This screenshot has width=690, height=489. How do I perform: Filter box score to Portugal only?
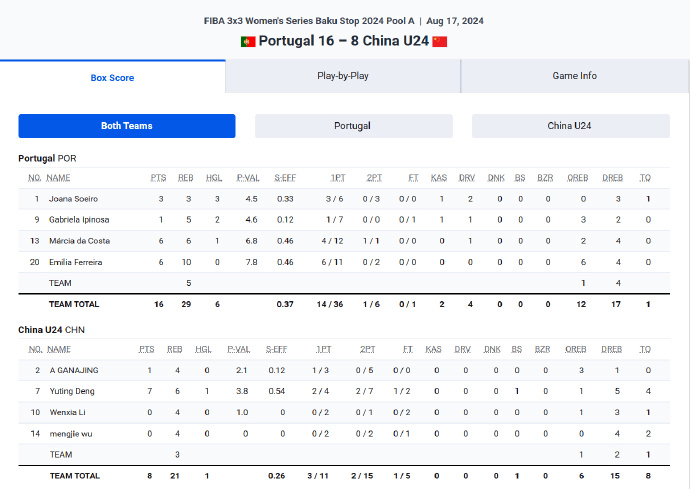[x=353, y=126]
